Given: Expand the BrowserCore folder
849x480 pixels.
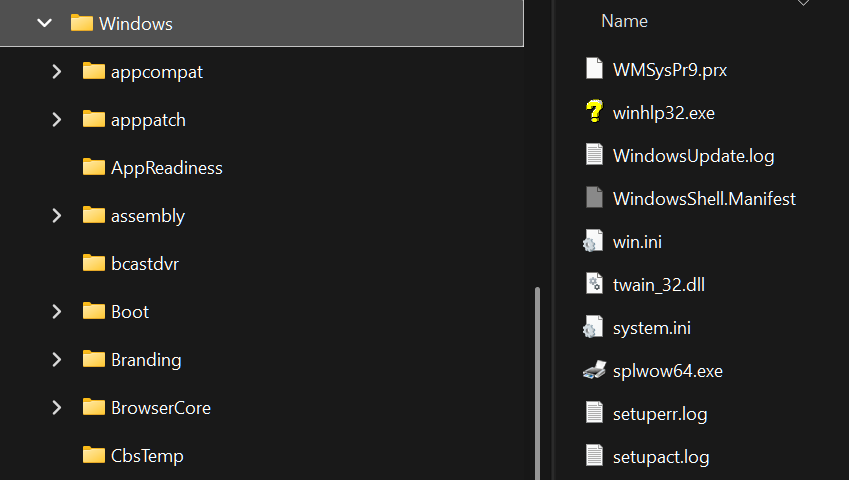Looking at the screenshot, I should [57, 407].
